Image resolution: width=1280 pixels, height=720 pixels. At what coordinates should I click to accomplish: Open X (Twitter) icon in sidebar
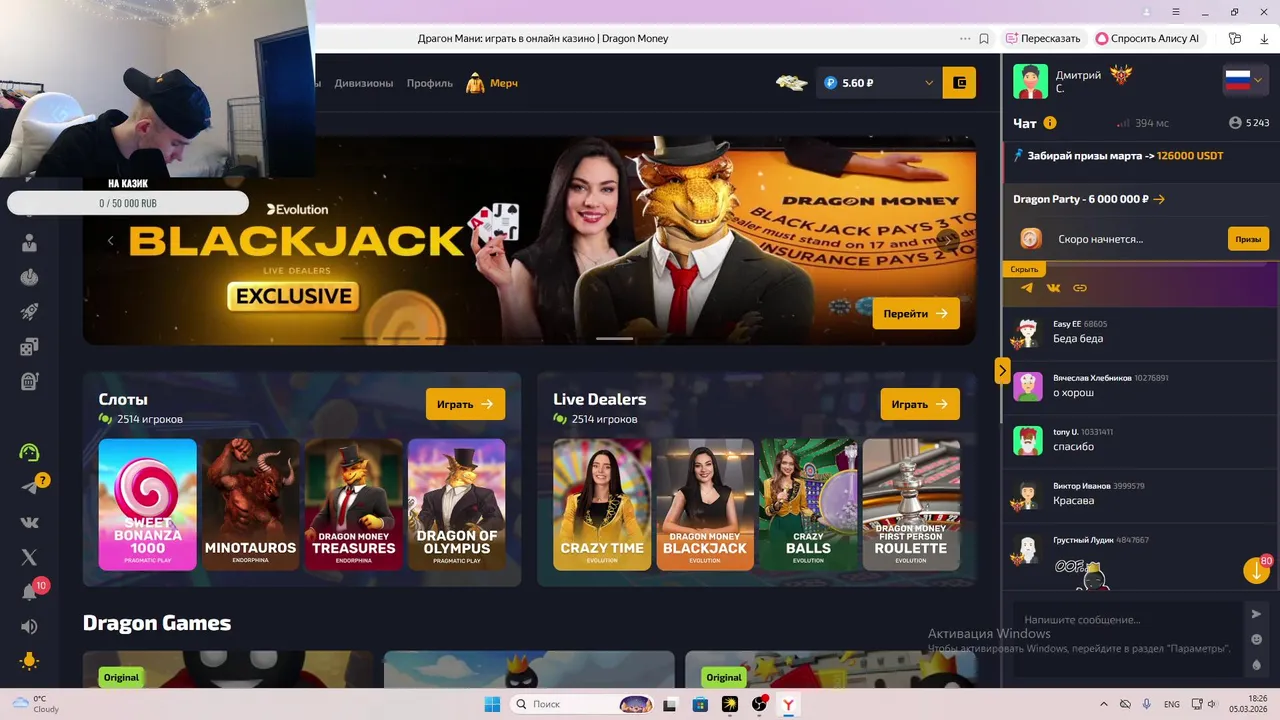coord(29,557)
